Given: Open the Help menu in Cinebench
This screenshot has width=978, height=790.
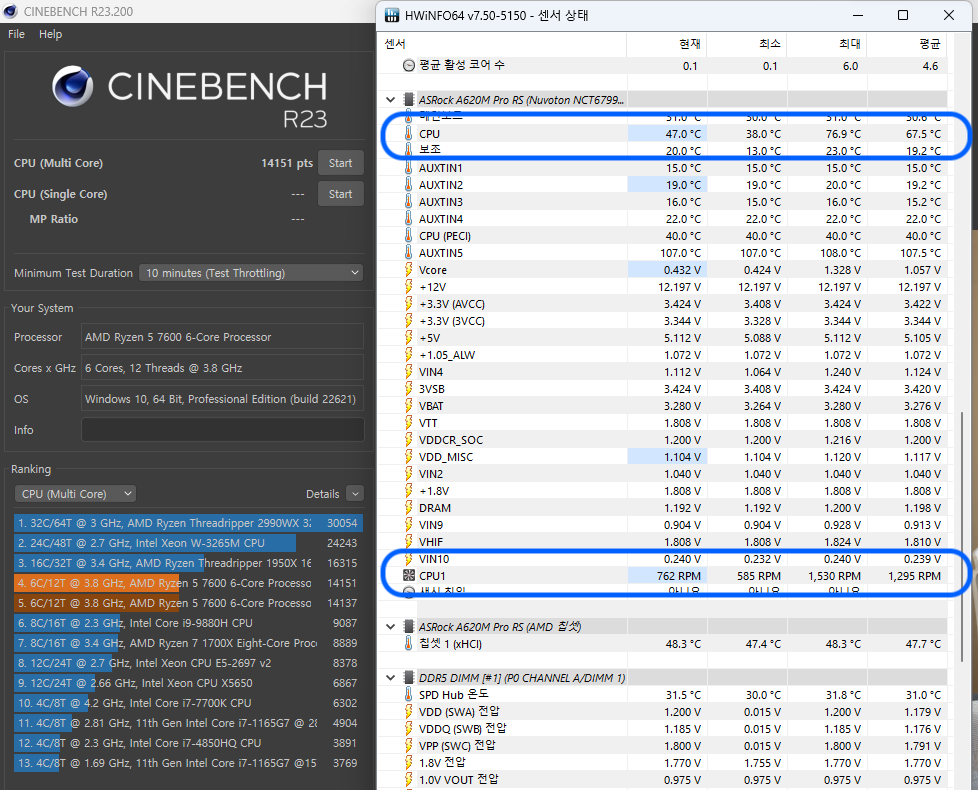Looking at the screenshot, I should [x=51, y=34].
